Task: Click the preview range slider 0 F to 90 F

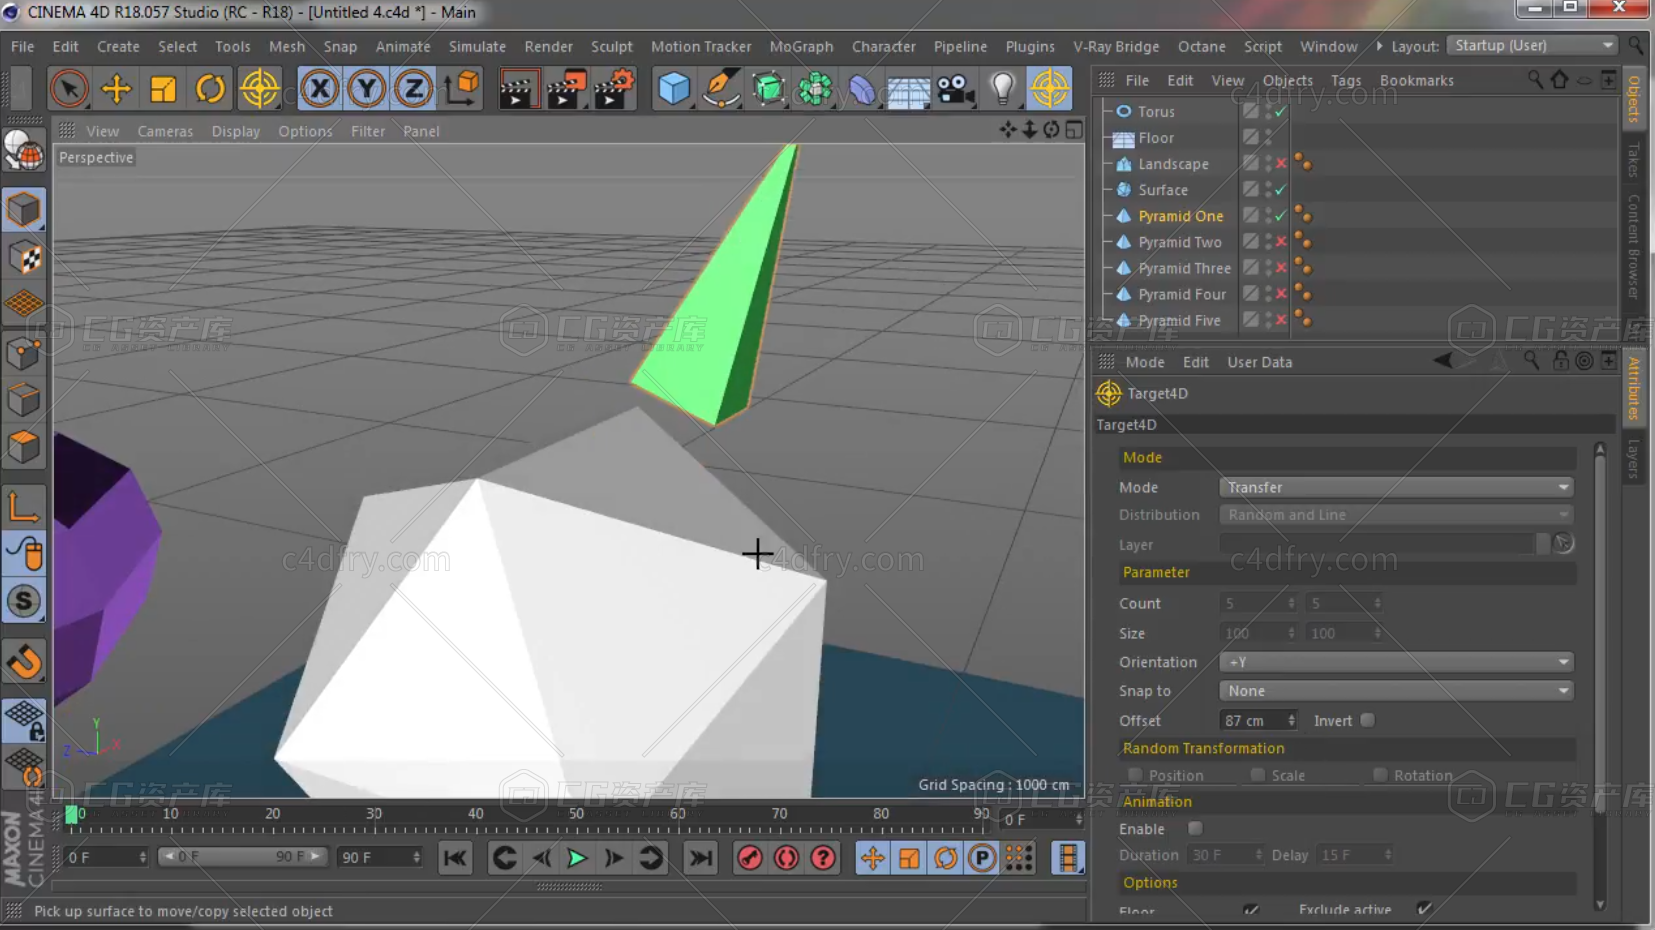Action: 243,857
